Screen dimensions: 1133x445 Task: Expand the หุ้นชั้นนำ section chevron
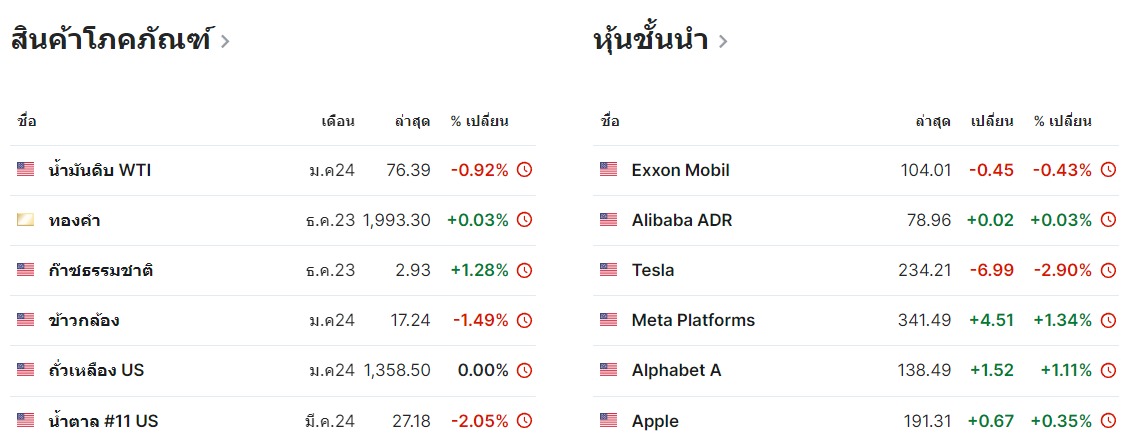723,41
